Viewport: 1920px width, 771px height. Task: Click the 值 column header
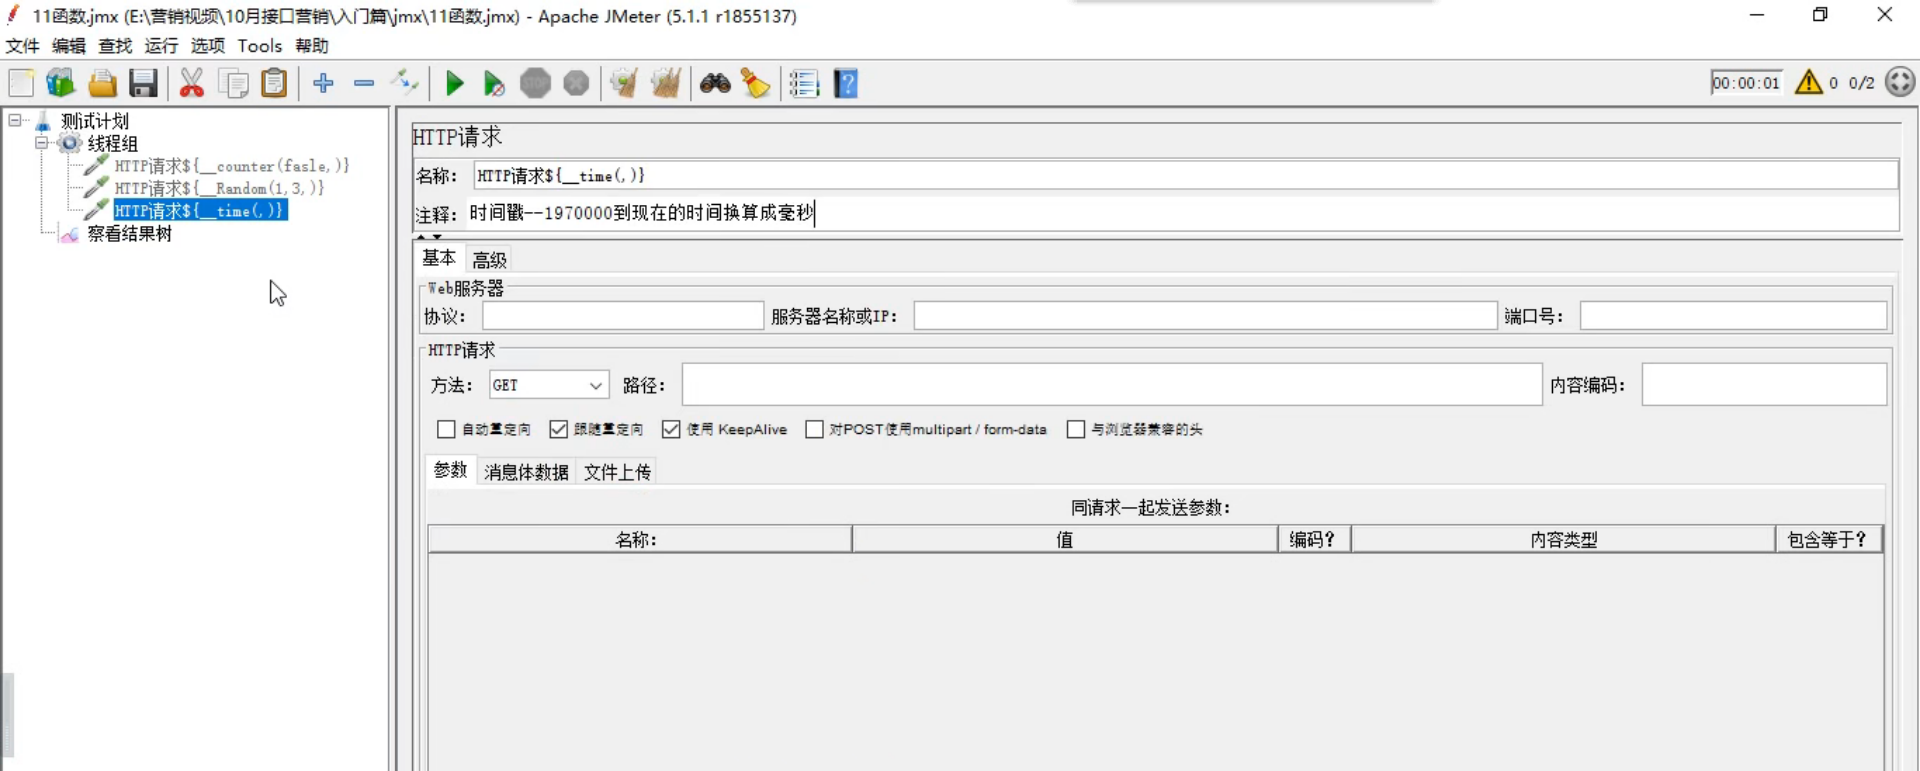(x=1065, y=540)
